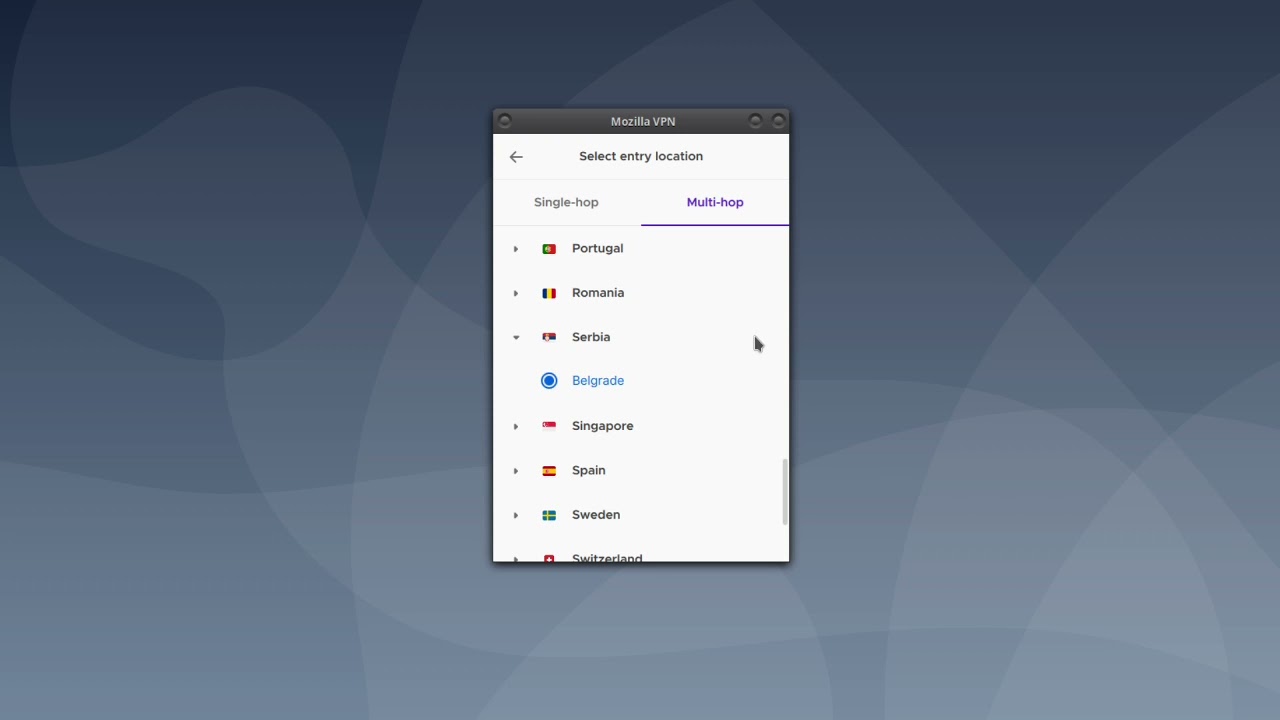Switch to the Multi-hop tab
Viewport: 1280px width, 720px height.
(x=715, y=202)
